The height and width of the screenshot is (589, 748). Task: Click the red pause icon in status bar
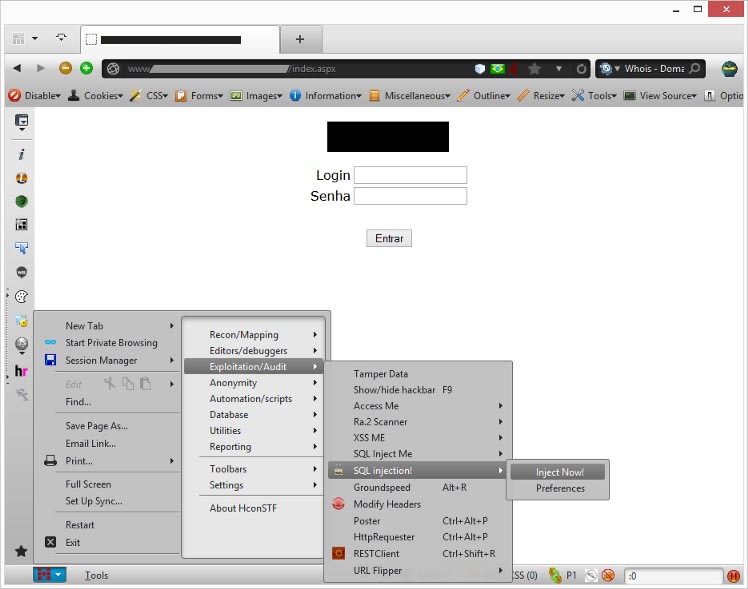(x=733, y=576)
